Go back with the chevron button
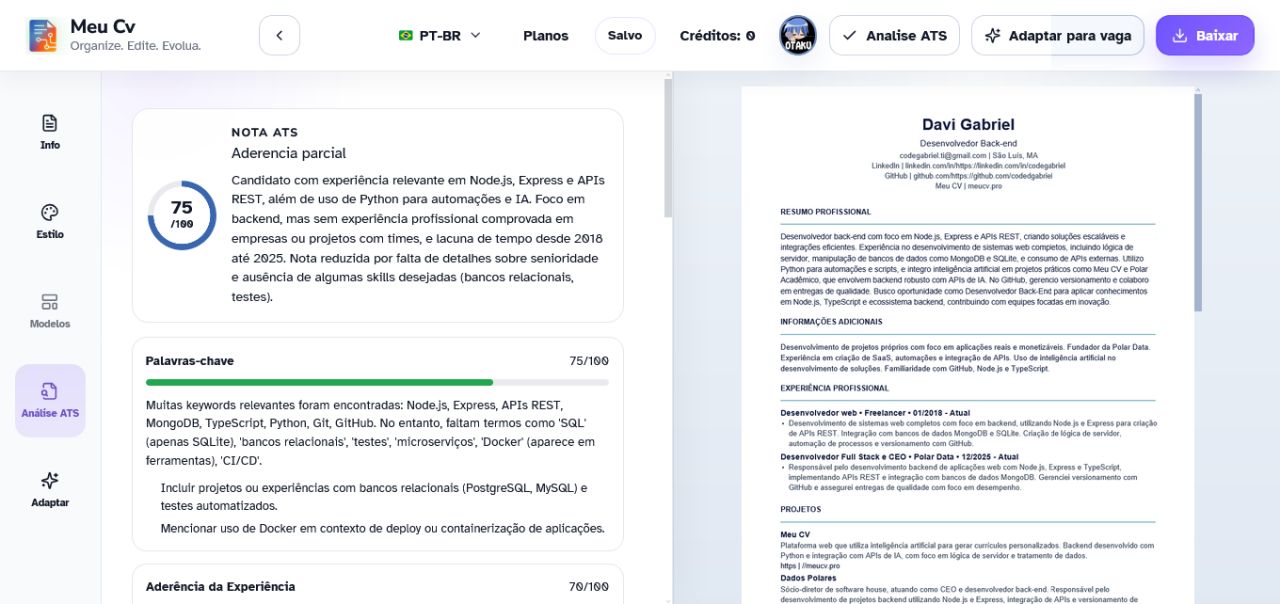The width and height of the screenshot is (1280, 604). 279,36
